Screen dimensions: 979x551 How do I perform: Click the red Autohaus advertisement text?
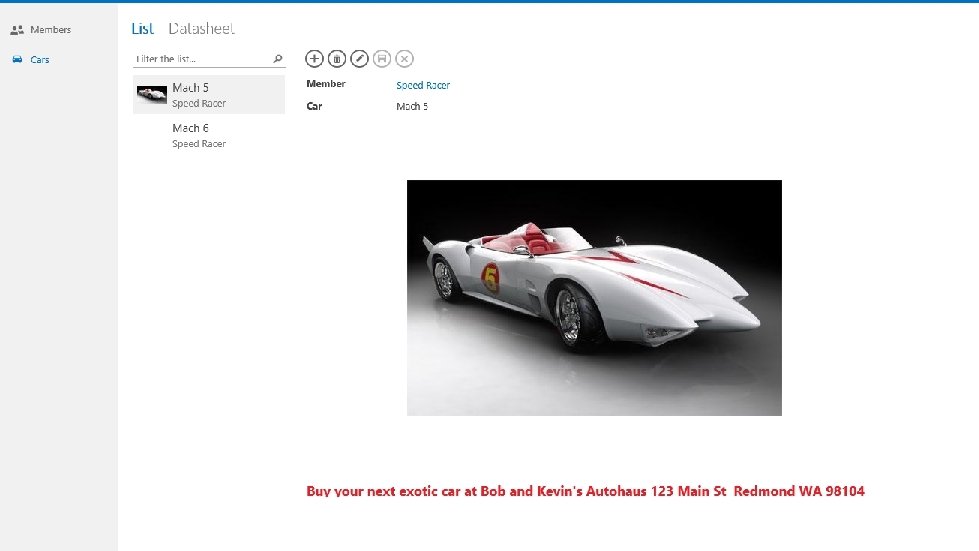click(585, 491)
